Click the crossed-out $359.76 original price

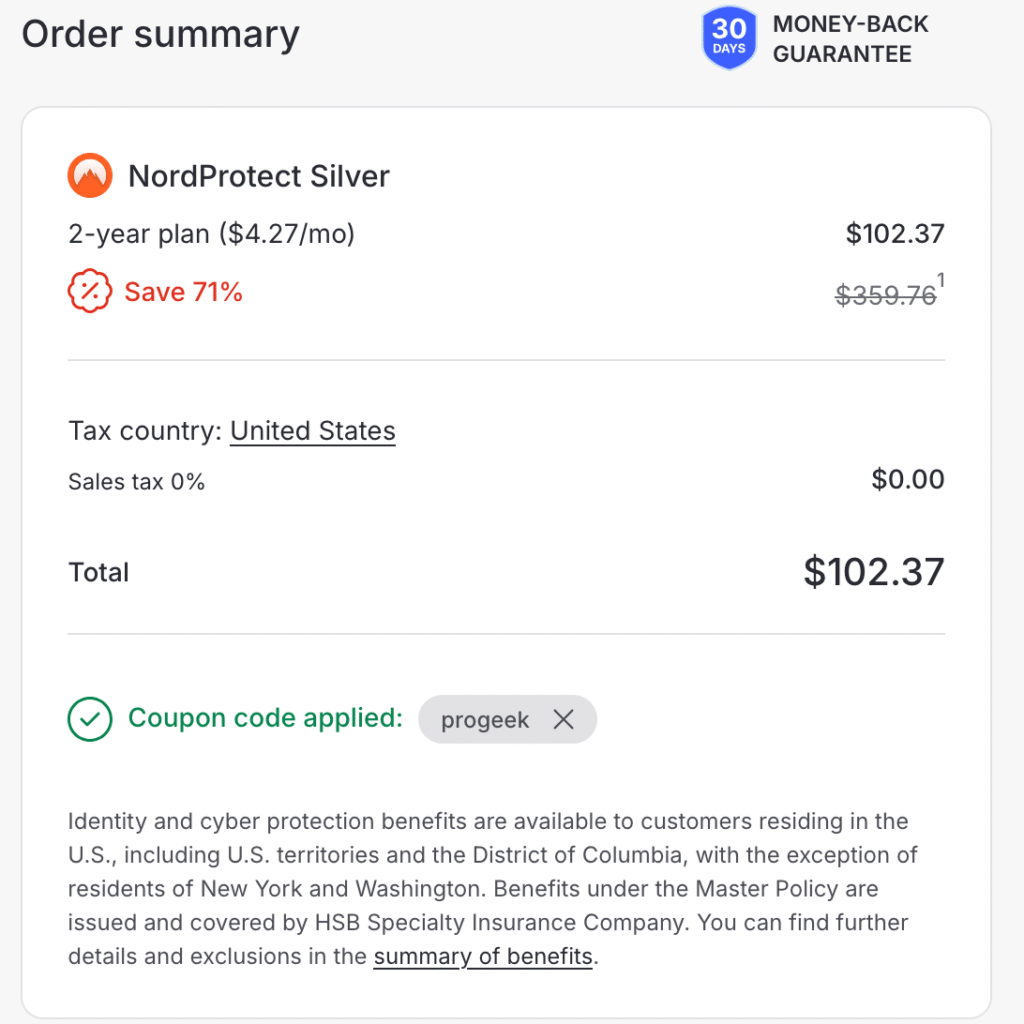coord(884,293)
